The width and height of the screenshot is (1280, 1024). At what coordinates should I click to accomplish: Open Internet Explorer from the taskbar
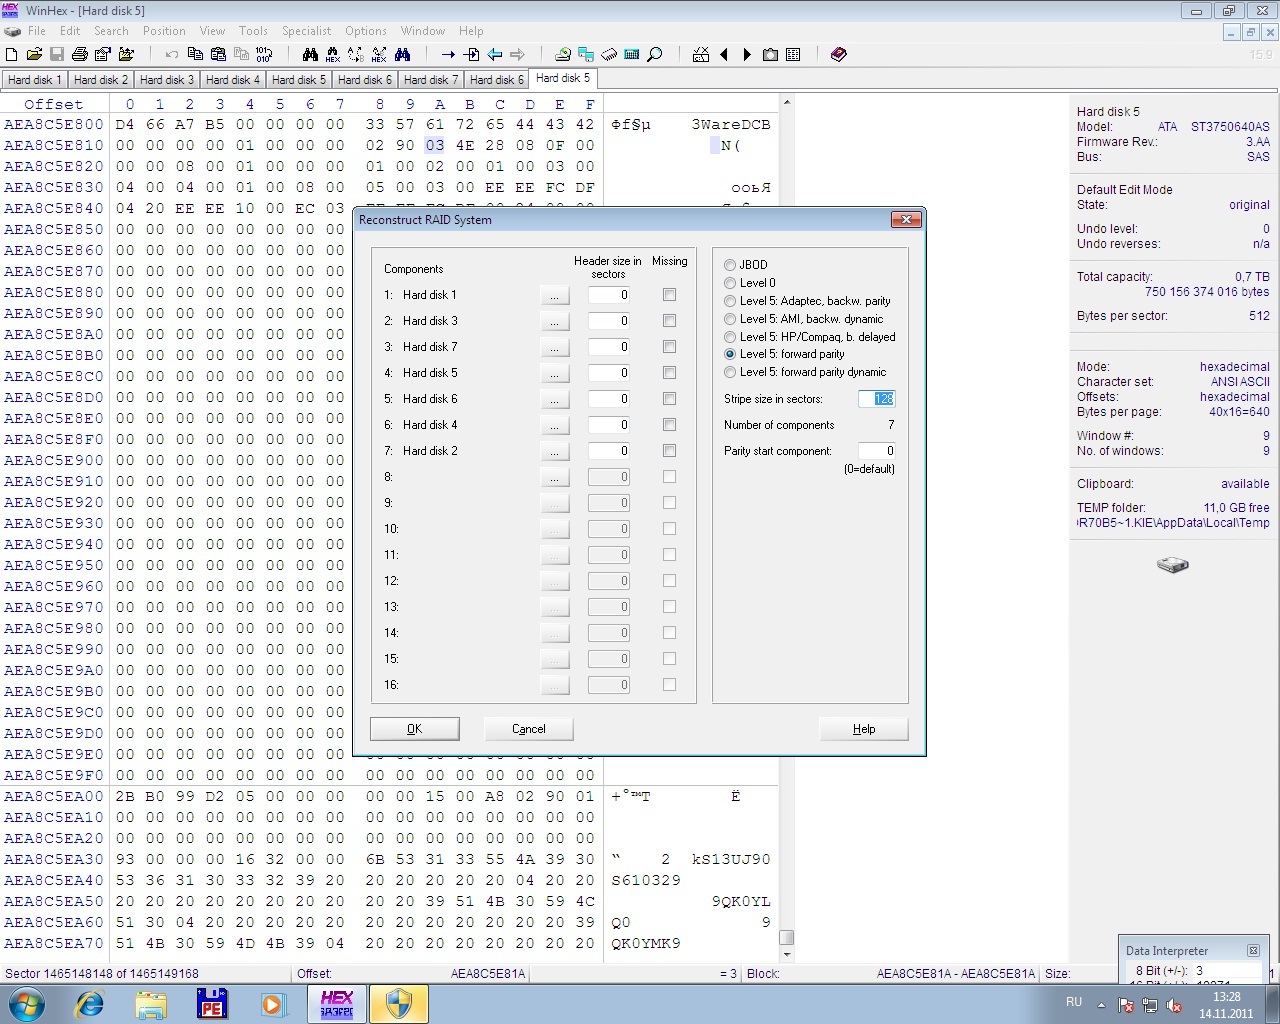(90, 1004)
